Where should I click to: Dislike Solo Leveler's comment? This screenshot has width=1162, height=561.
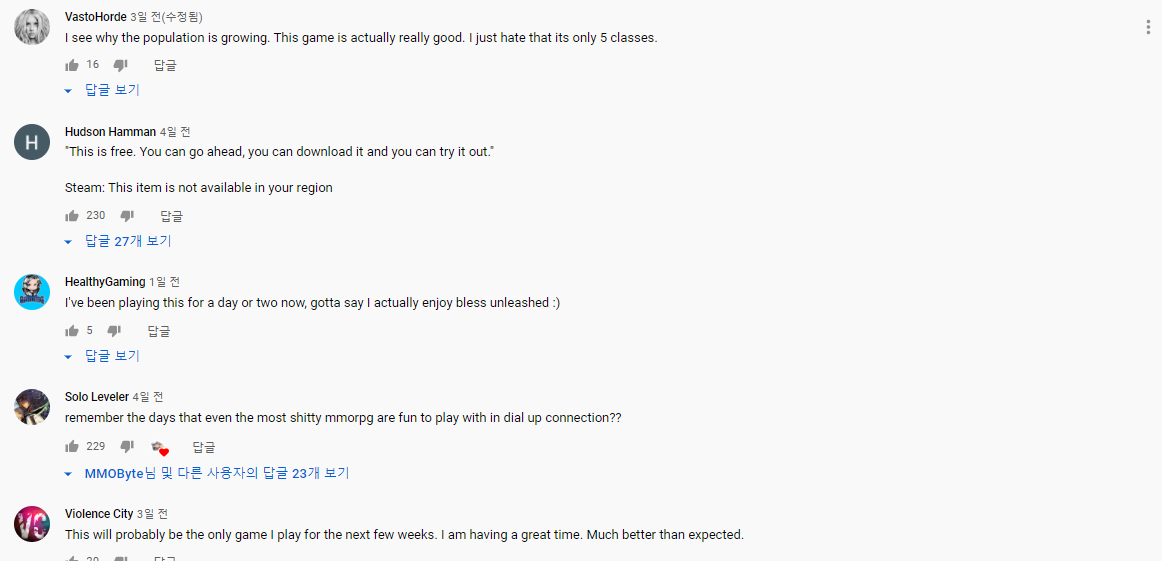(127, 447)
